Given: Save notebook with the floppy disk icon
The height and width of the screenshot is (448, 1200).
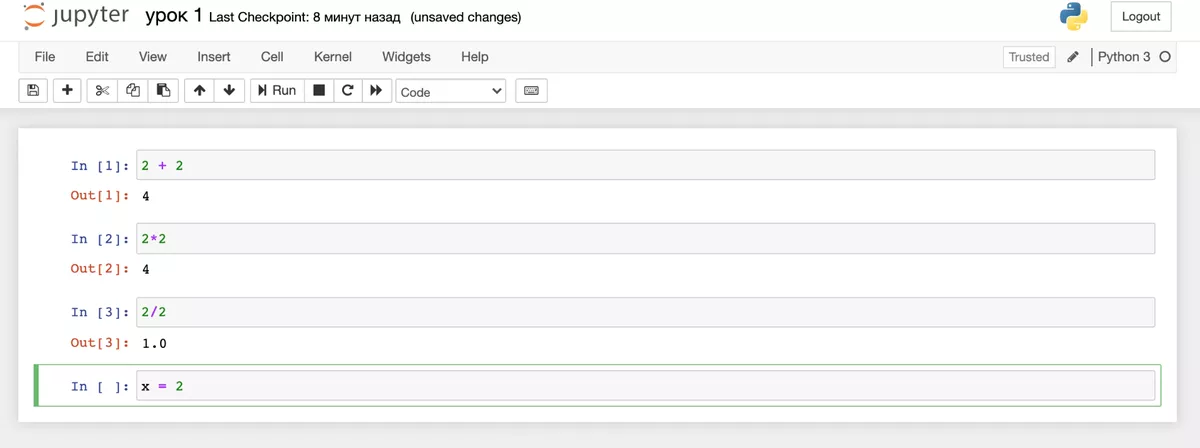Looking at the screenshot, I should pyautogui.click(x=33, y=91).
